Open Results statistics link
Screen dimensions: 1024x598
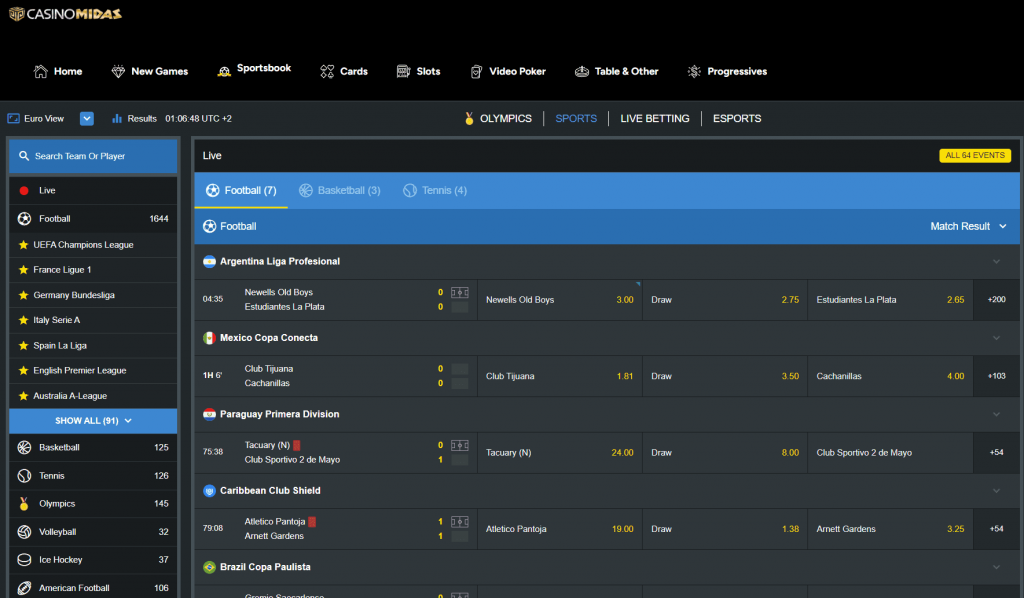click(x=135, y=118)
